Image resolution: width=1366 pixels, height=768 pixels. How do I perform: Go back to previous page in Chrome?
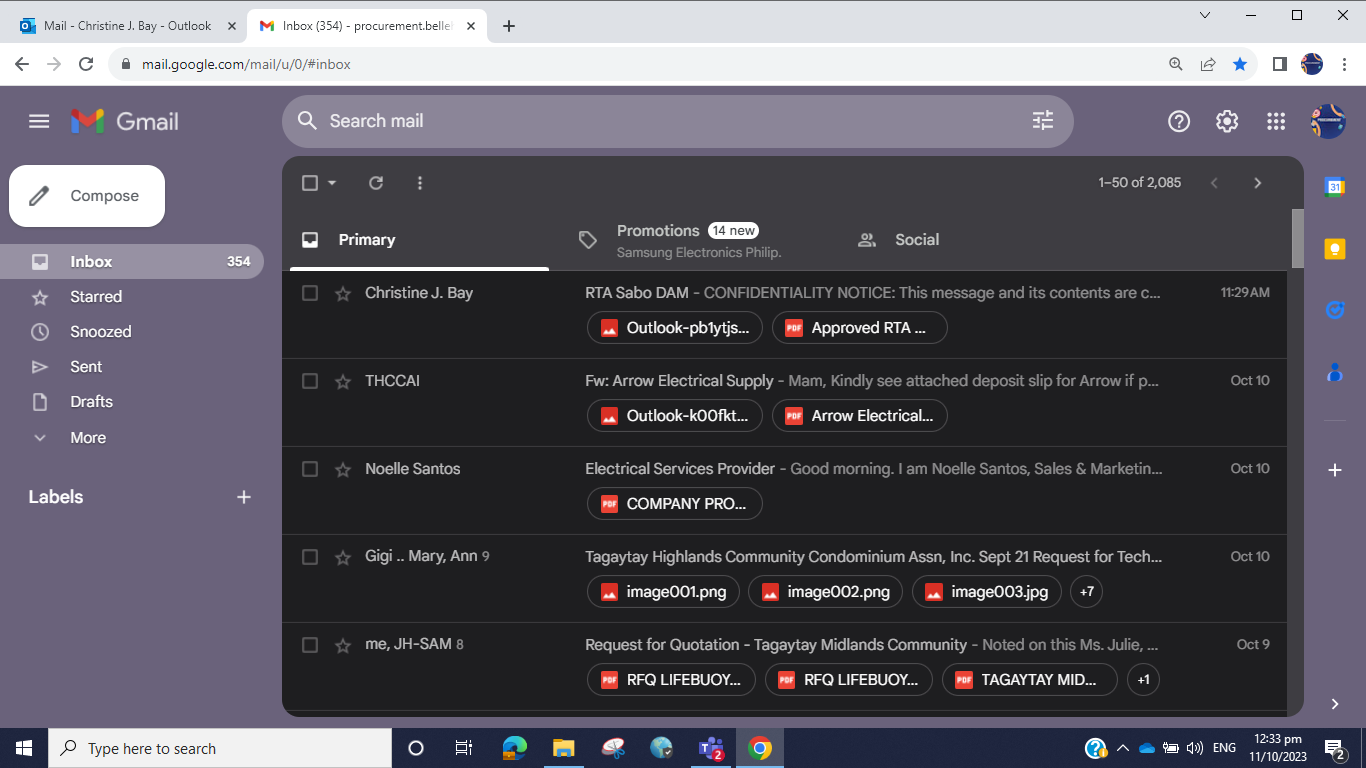[x=22, y=64]
